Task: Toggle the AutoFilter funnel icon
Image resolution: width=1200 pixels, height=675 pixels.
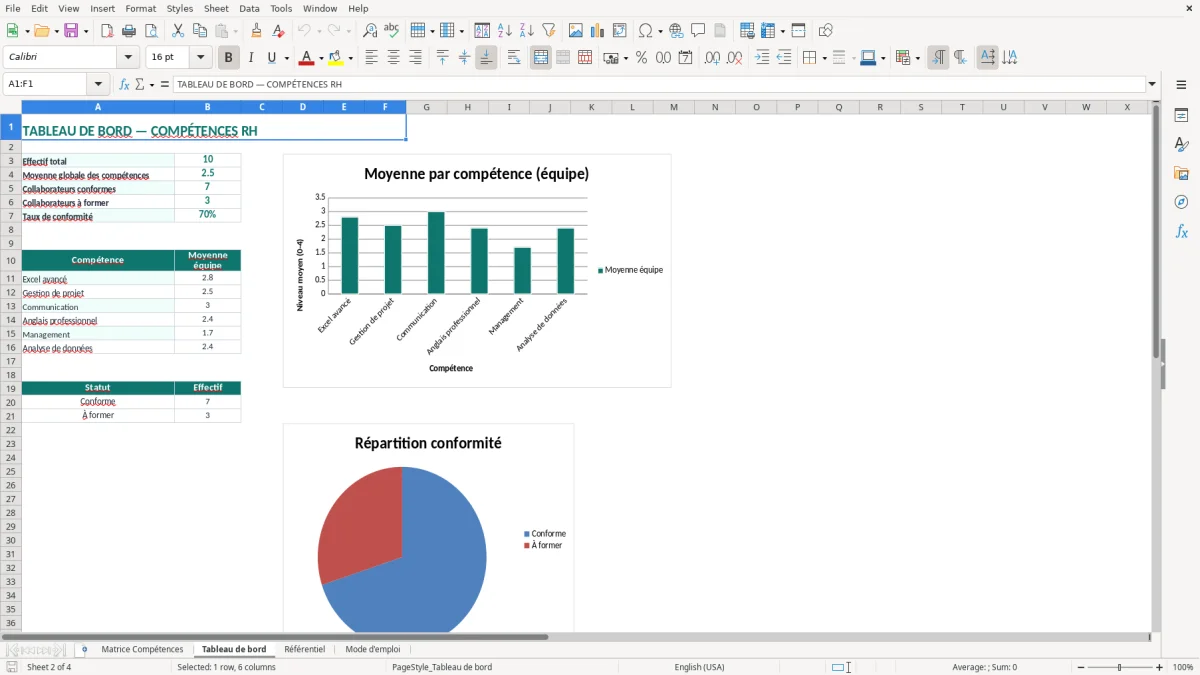Action: [x=549, y=31]
